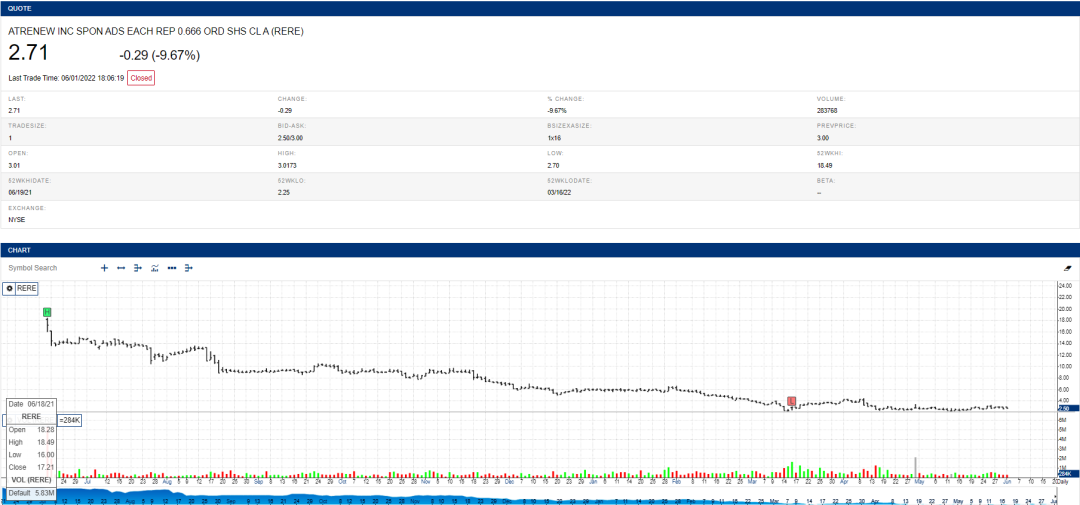This screenshot has height=505, width=1080.
Task: Click the 24.00 label on price axis
Action: point(1066,286)
